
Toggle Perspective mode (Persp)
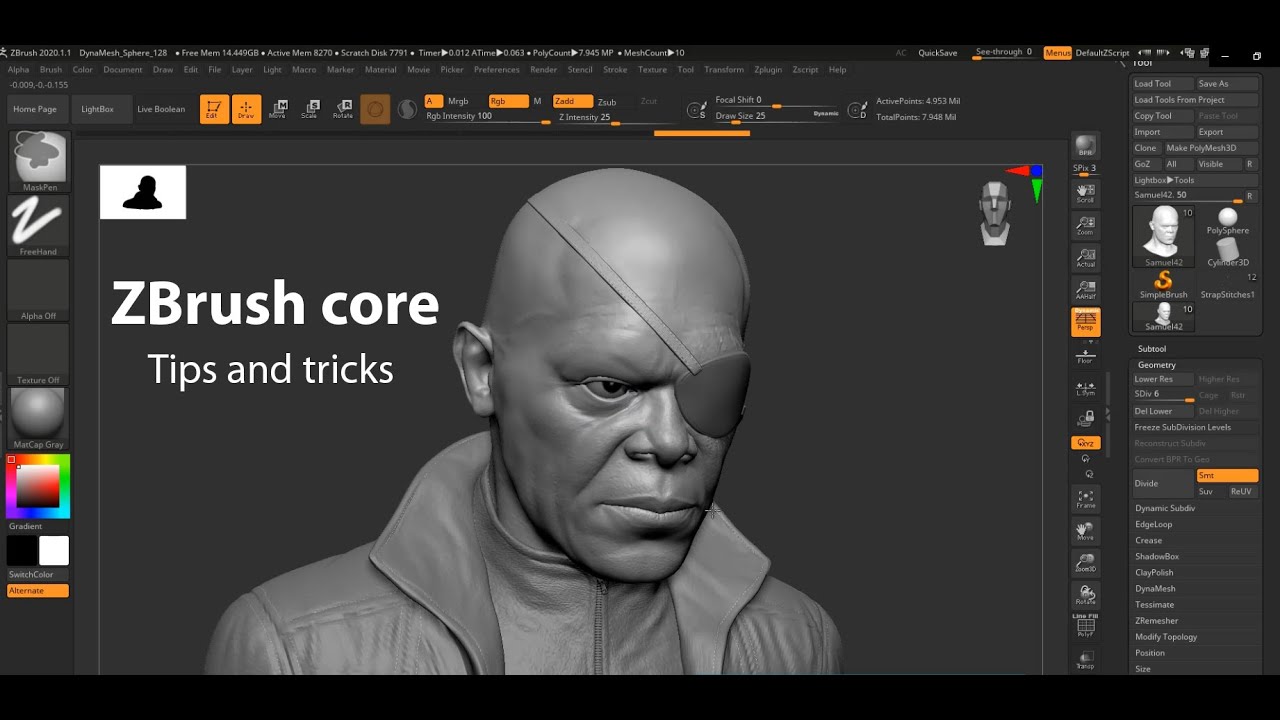point(1085,321)
